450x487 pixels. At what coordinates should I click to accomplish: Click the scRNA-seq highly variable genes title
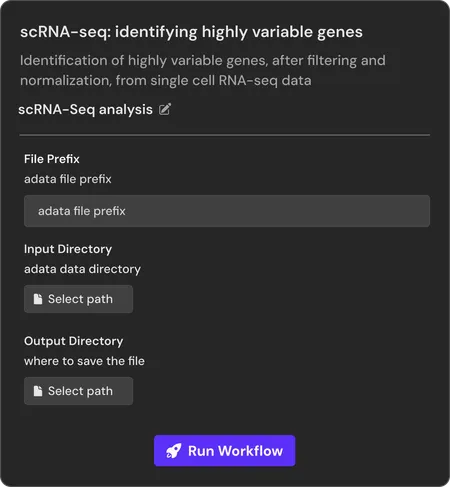click(x=191, y=32)
